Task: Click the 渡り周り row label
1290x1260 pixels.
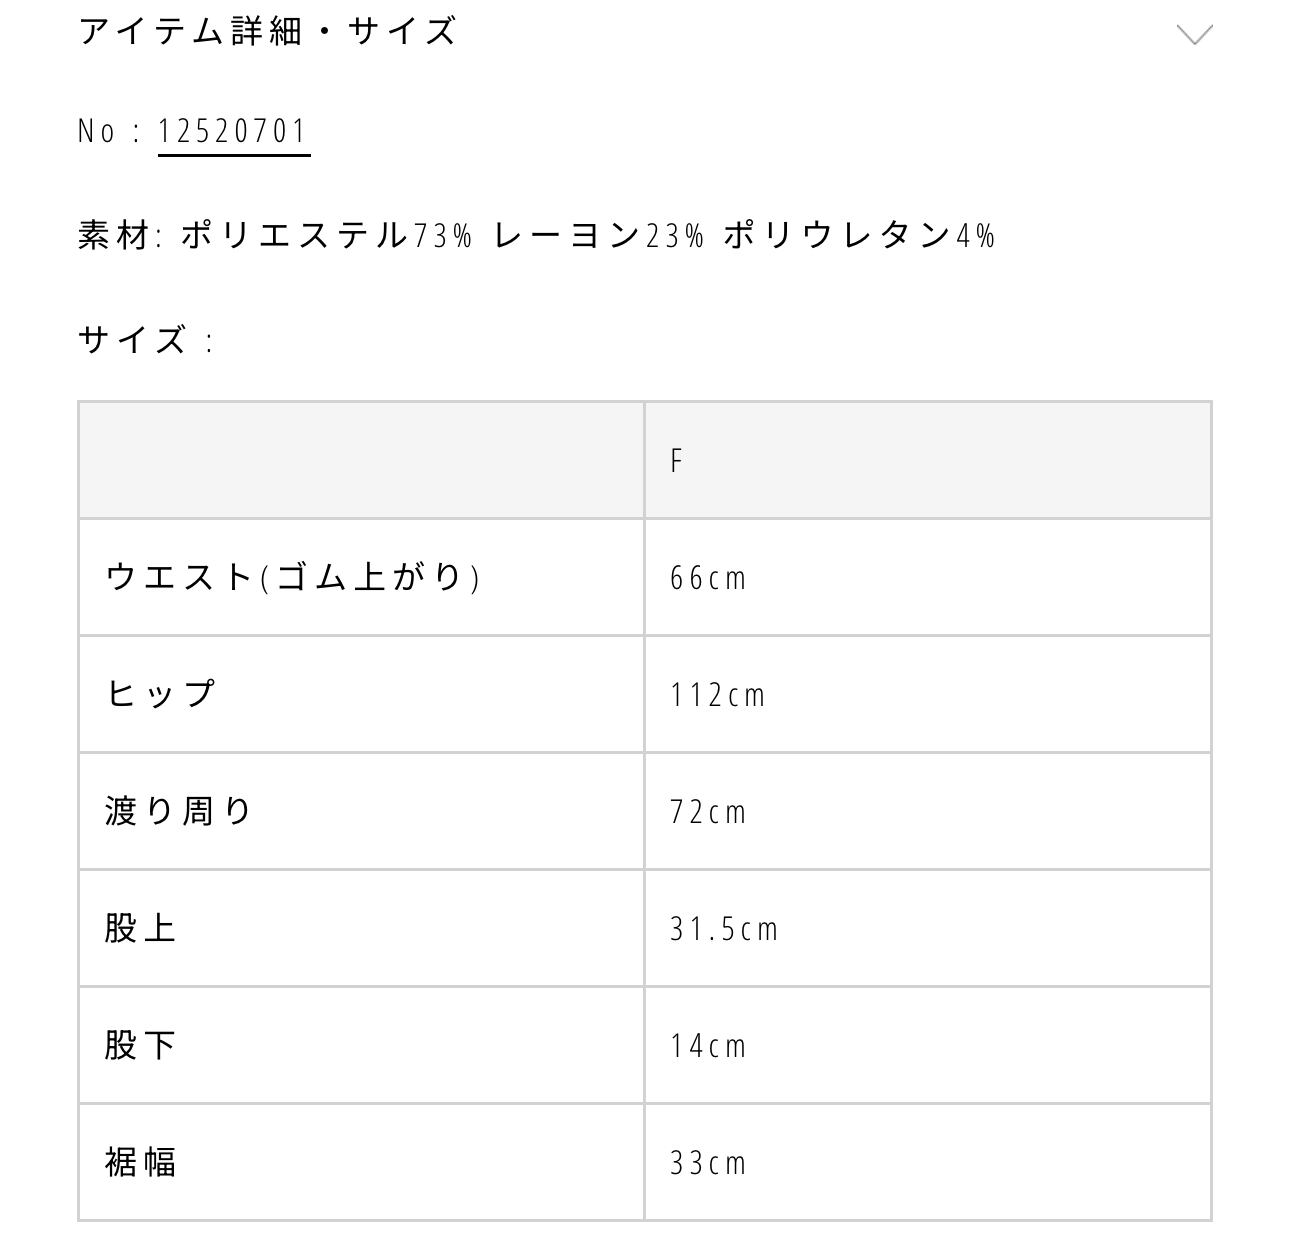Action: [179, 811]
